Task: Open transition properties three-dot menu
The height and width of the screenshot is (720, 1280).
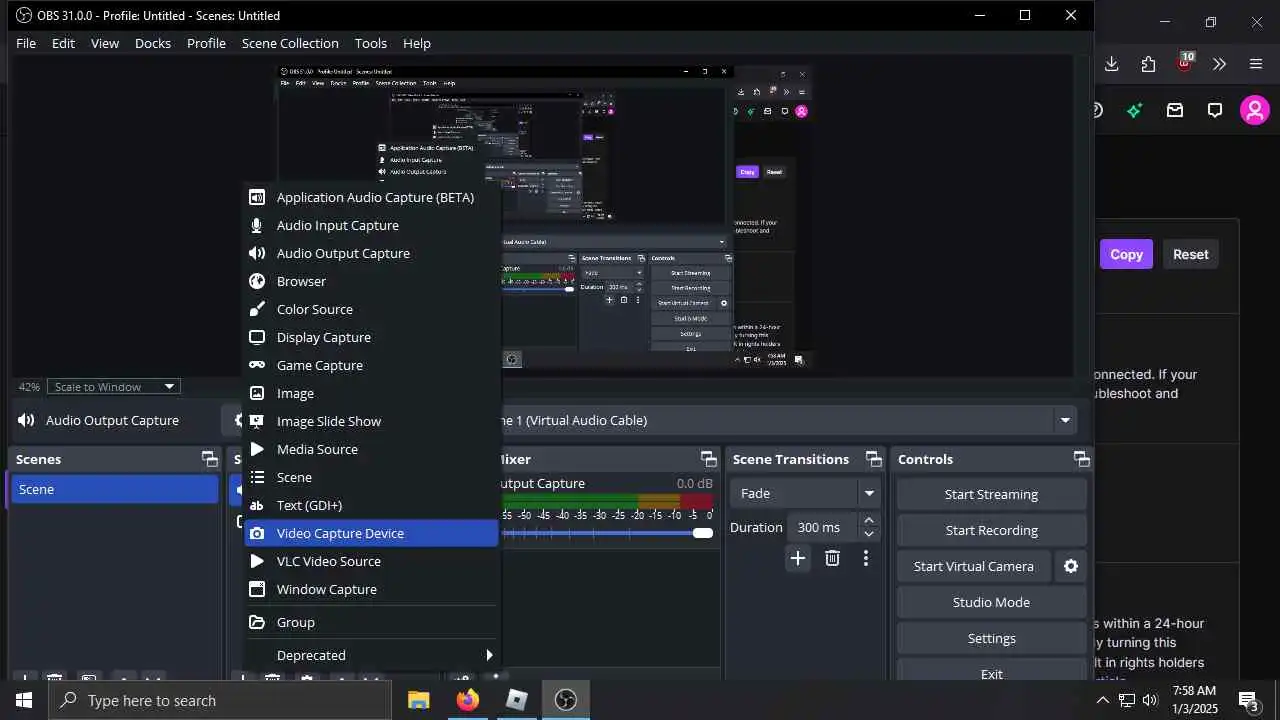Action: tap(866, 558)
